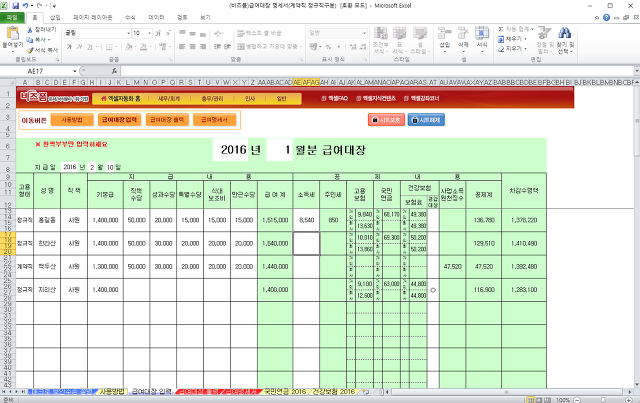Viewport: 640px width, 403px height.
Task: Click the Sort and Filter icon
Action: (544, 33)
